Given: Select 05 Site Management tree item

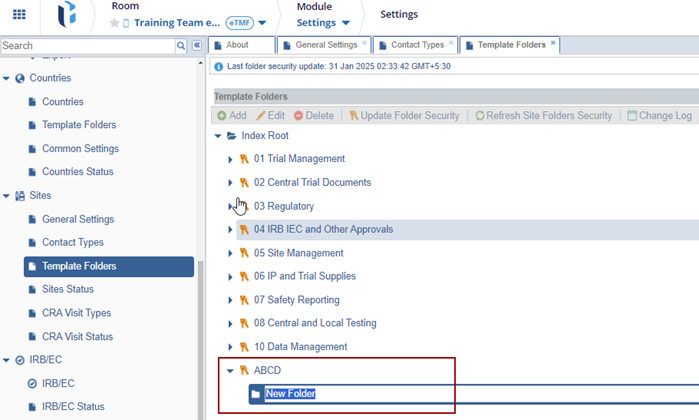Looking at the screenshot, I should [x=298, y=253].
